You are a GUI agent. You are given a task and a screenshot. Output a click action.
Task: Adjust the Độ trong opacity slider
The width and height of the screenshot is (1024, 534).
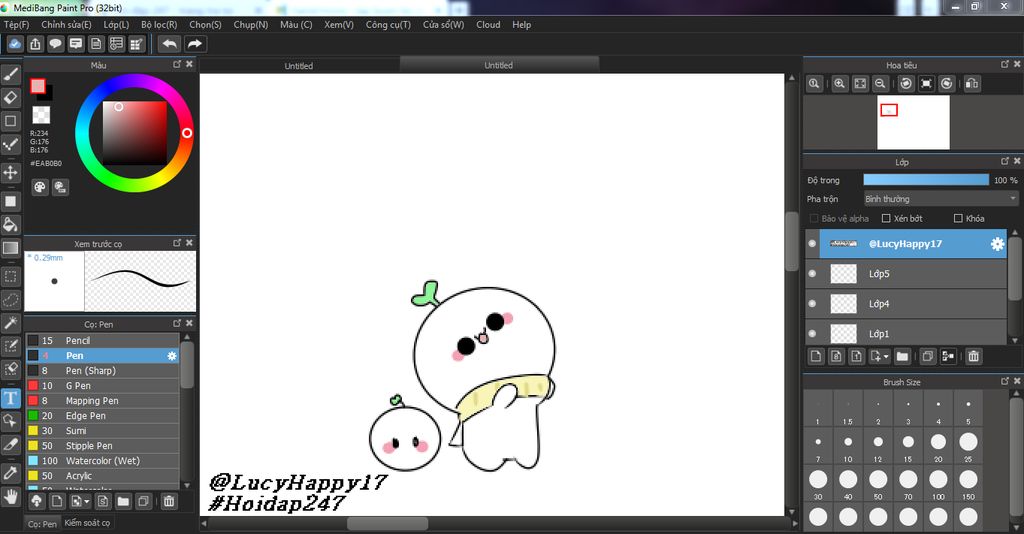(926, 180)
